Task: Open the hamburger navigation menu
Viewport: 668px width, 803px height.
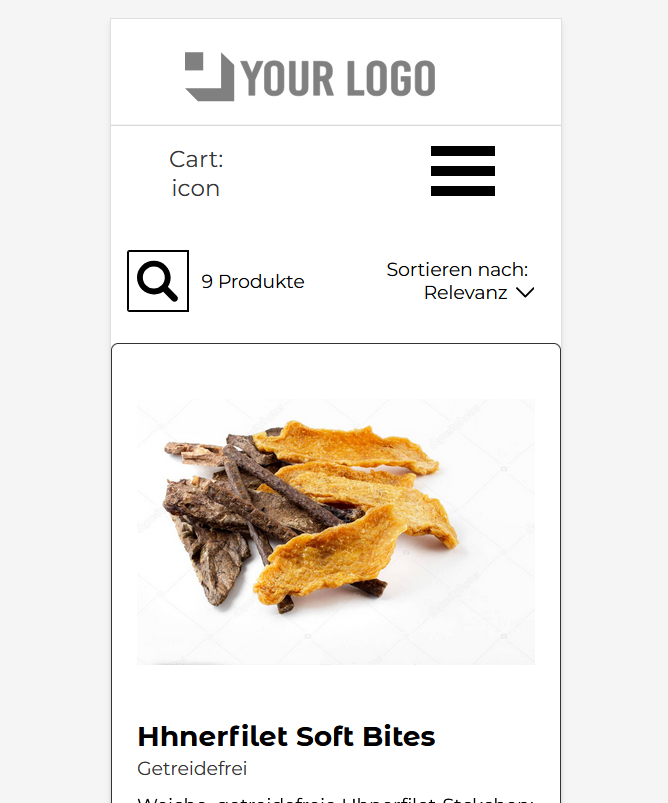Action: click(463, 171)
